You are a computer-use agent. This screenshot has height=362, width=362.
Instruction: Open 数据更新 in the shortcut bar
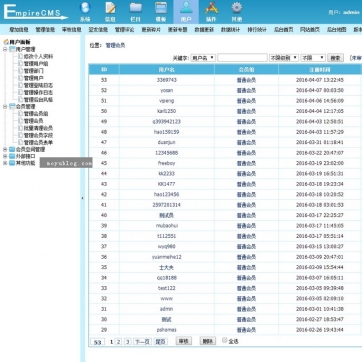tap(204, 30)
